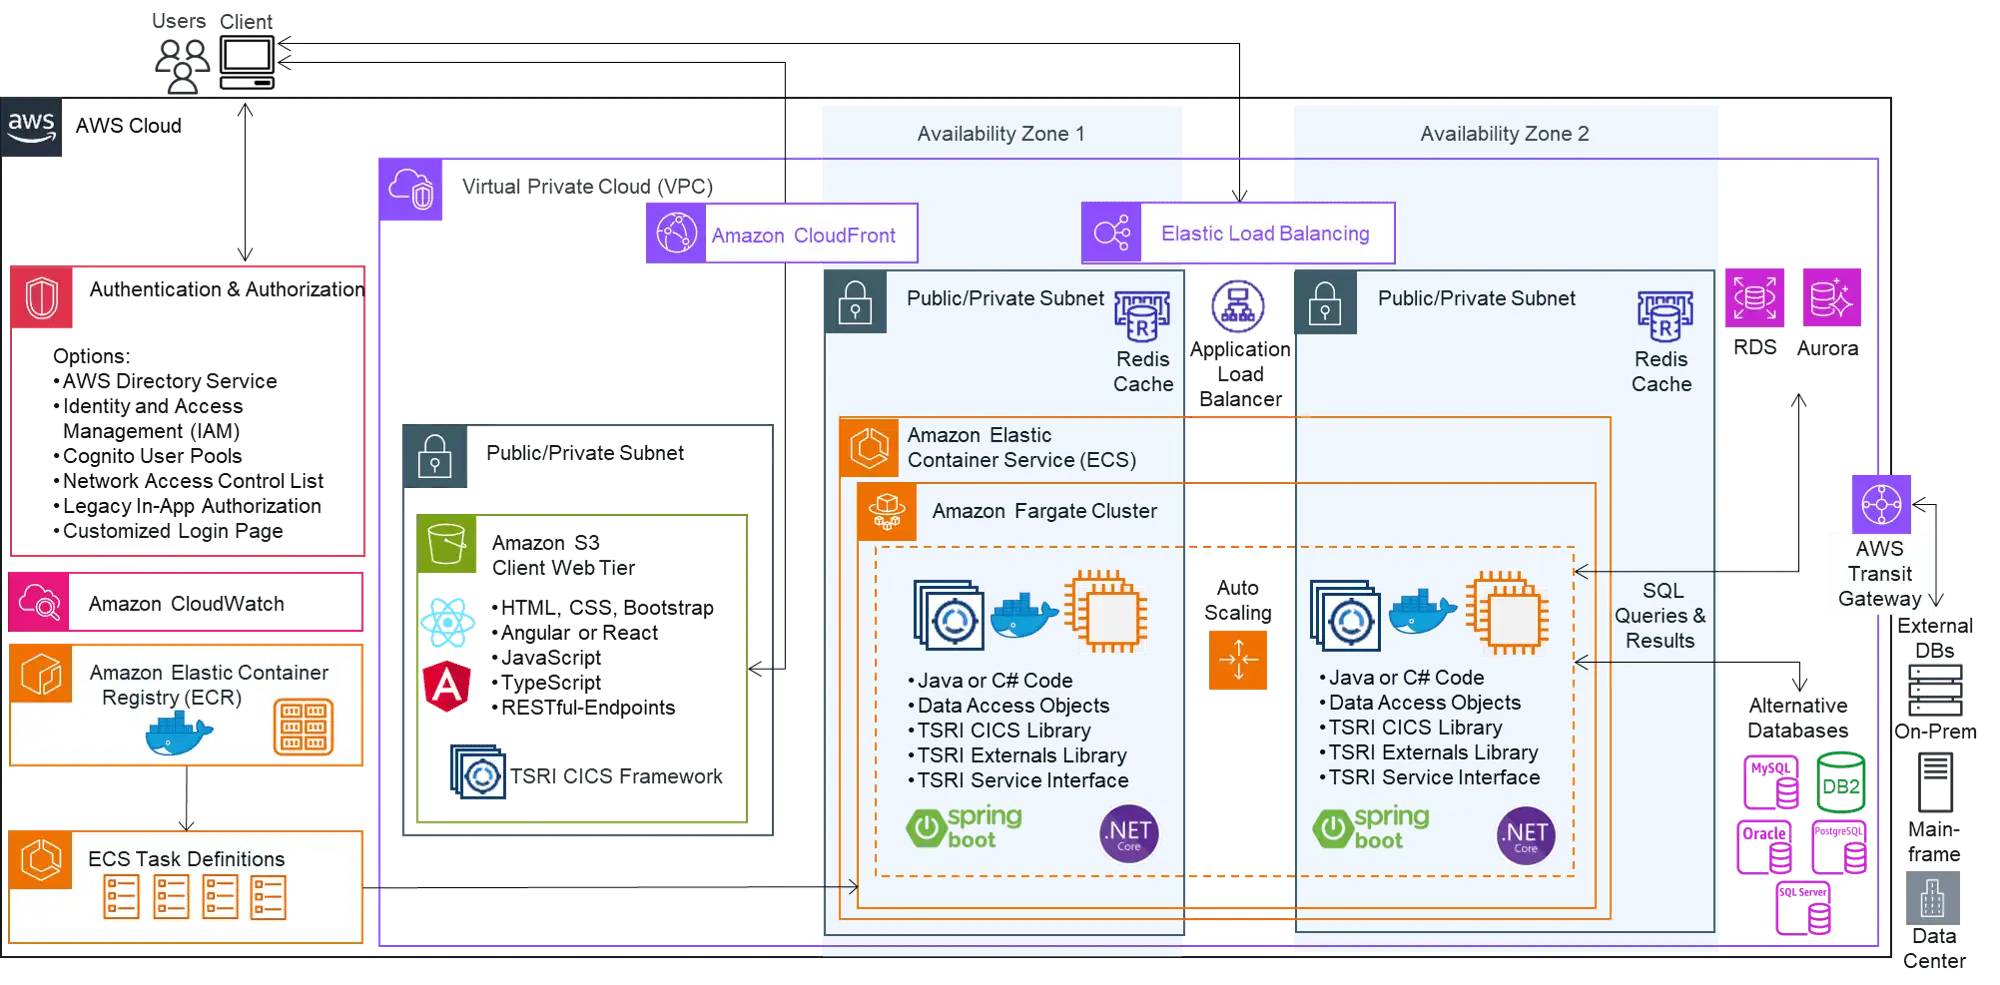Click the Data Center building icon
2000x985 pixels.
click(x=1933, y=898)
